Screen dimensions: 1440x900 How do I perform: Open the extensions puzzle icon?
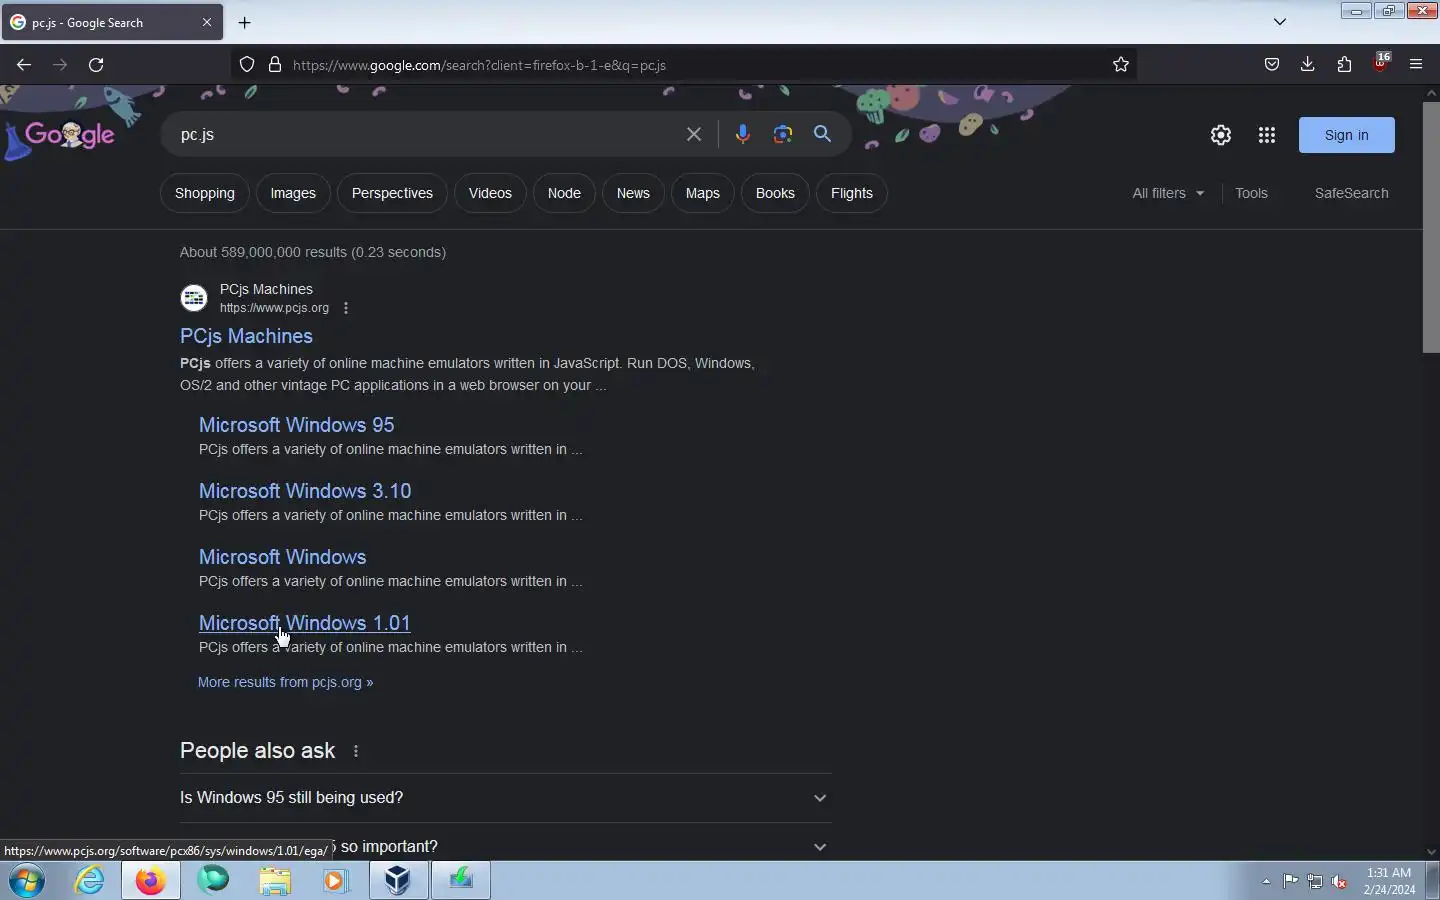coord(1344,65)
